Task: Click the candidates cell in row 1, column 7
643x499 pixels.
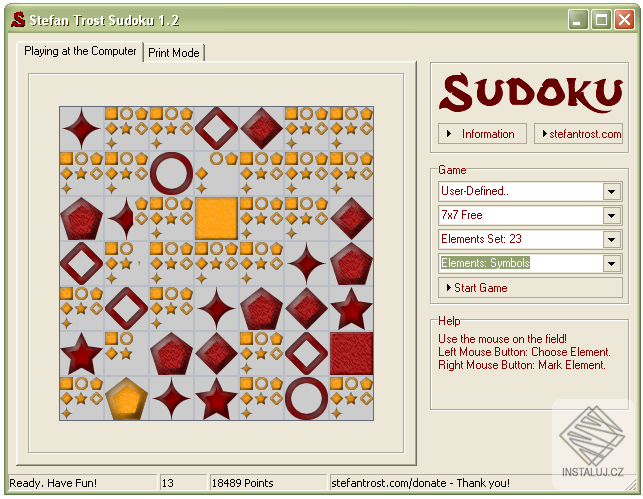Action: (351, 128)
